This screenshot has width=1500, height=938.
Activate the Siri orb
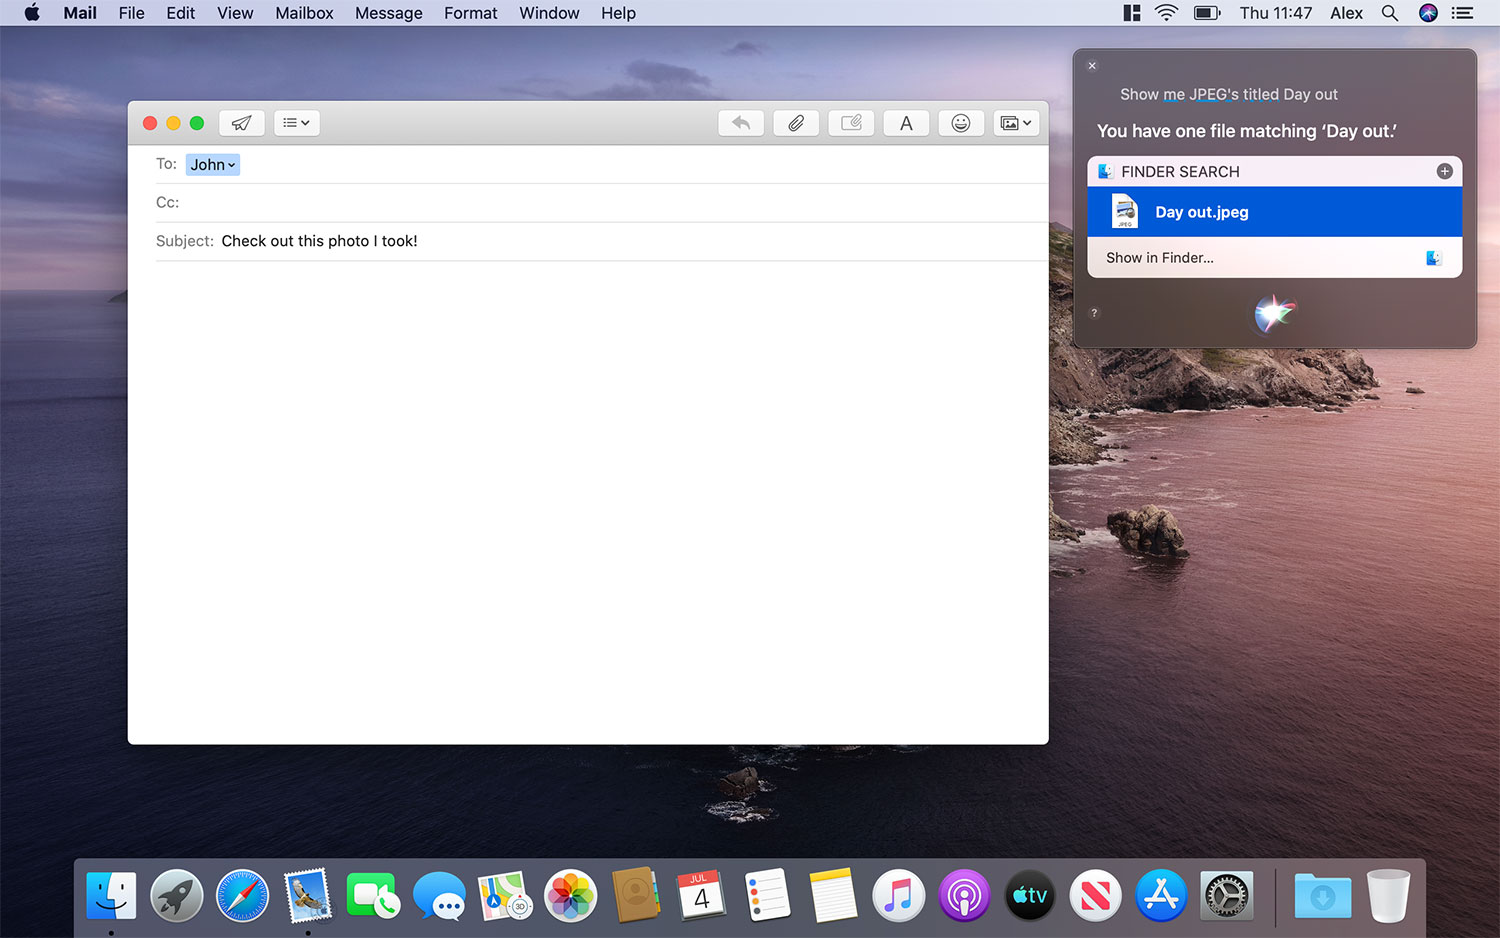pos(1275,314)
